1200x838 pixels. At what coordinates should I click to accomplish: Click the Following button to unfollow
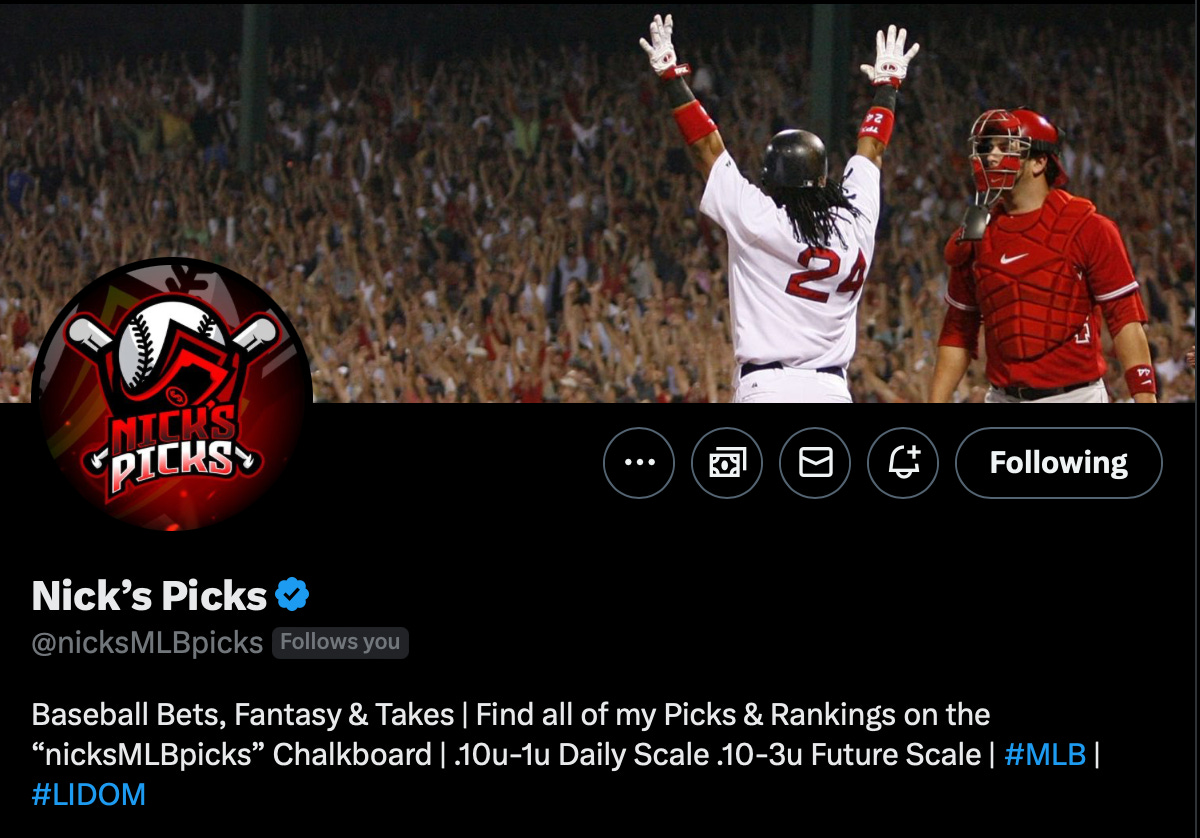coord(1059,462)
